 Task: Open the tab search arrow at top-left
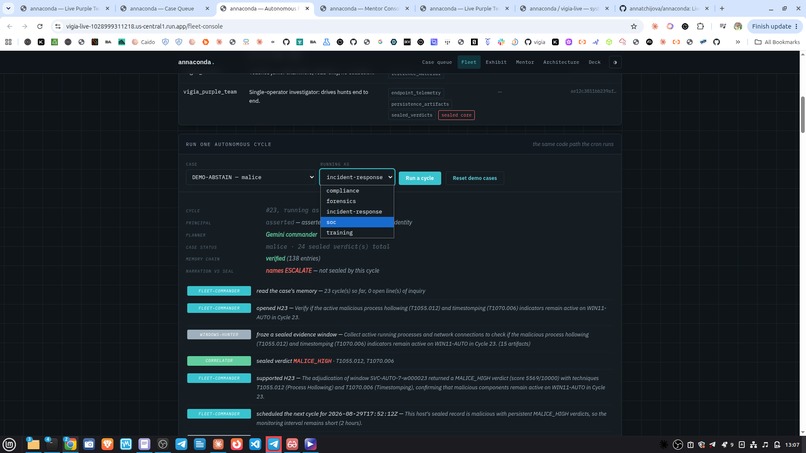point(8,8)
